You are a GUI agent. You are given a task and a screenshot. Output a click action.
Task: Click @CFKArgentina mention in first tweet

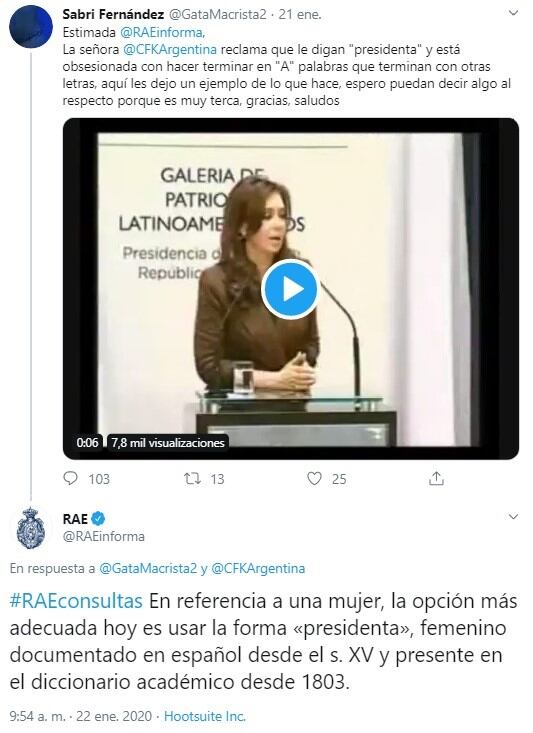click(170, 50)
